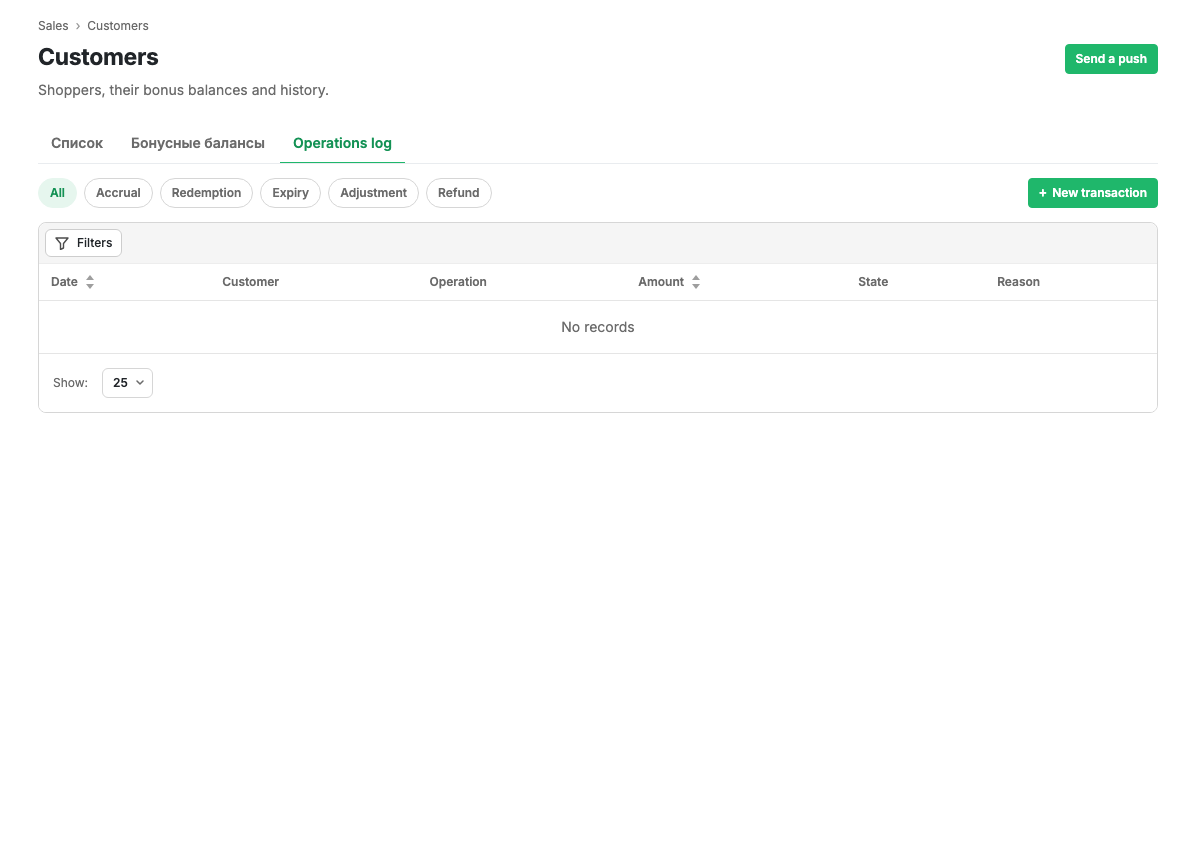Toggle the Redemption filter chip
Image resolution: width=1196 pixels, height=848 pixels.
(x=206, y=193)
